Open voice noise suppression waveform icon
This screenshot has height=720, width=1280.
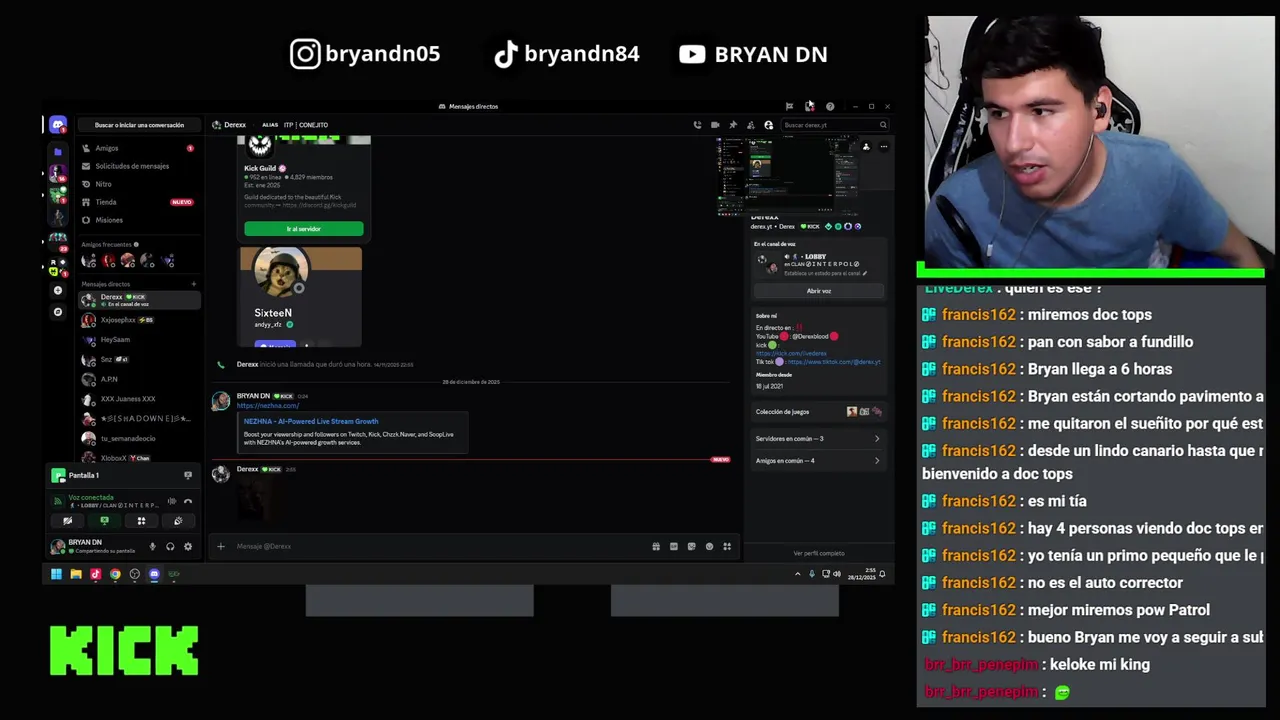(x=171, y=501)
